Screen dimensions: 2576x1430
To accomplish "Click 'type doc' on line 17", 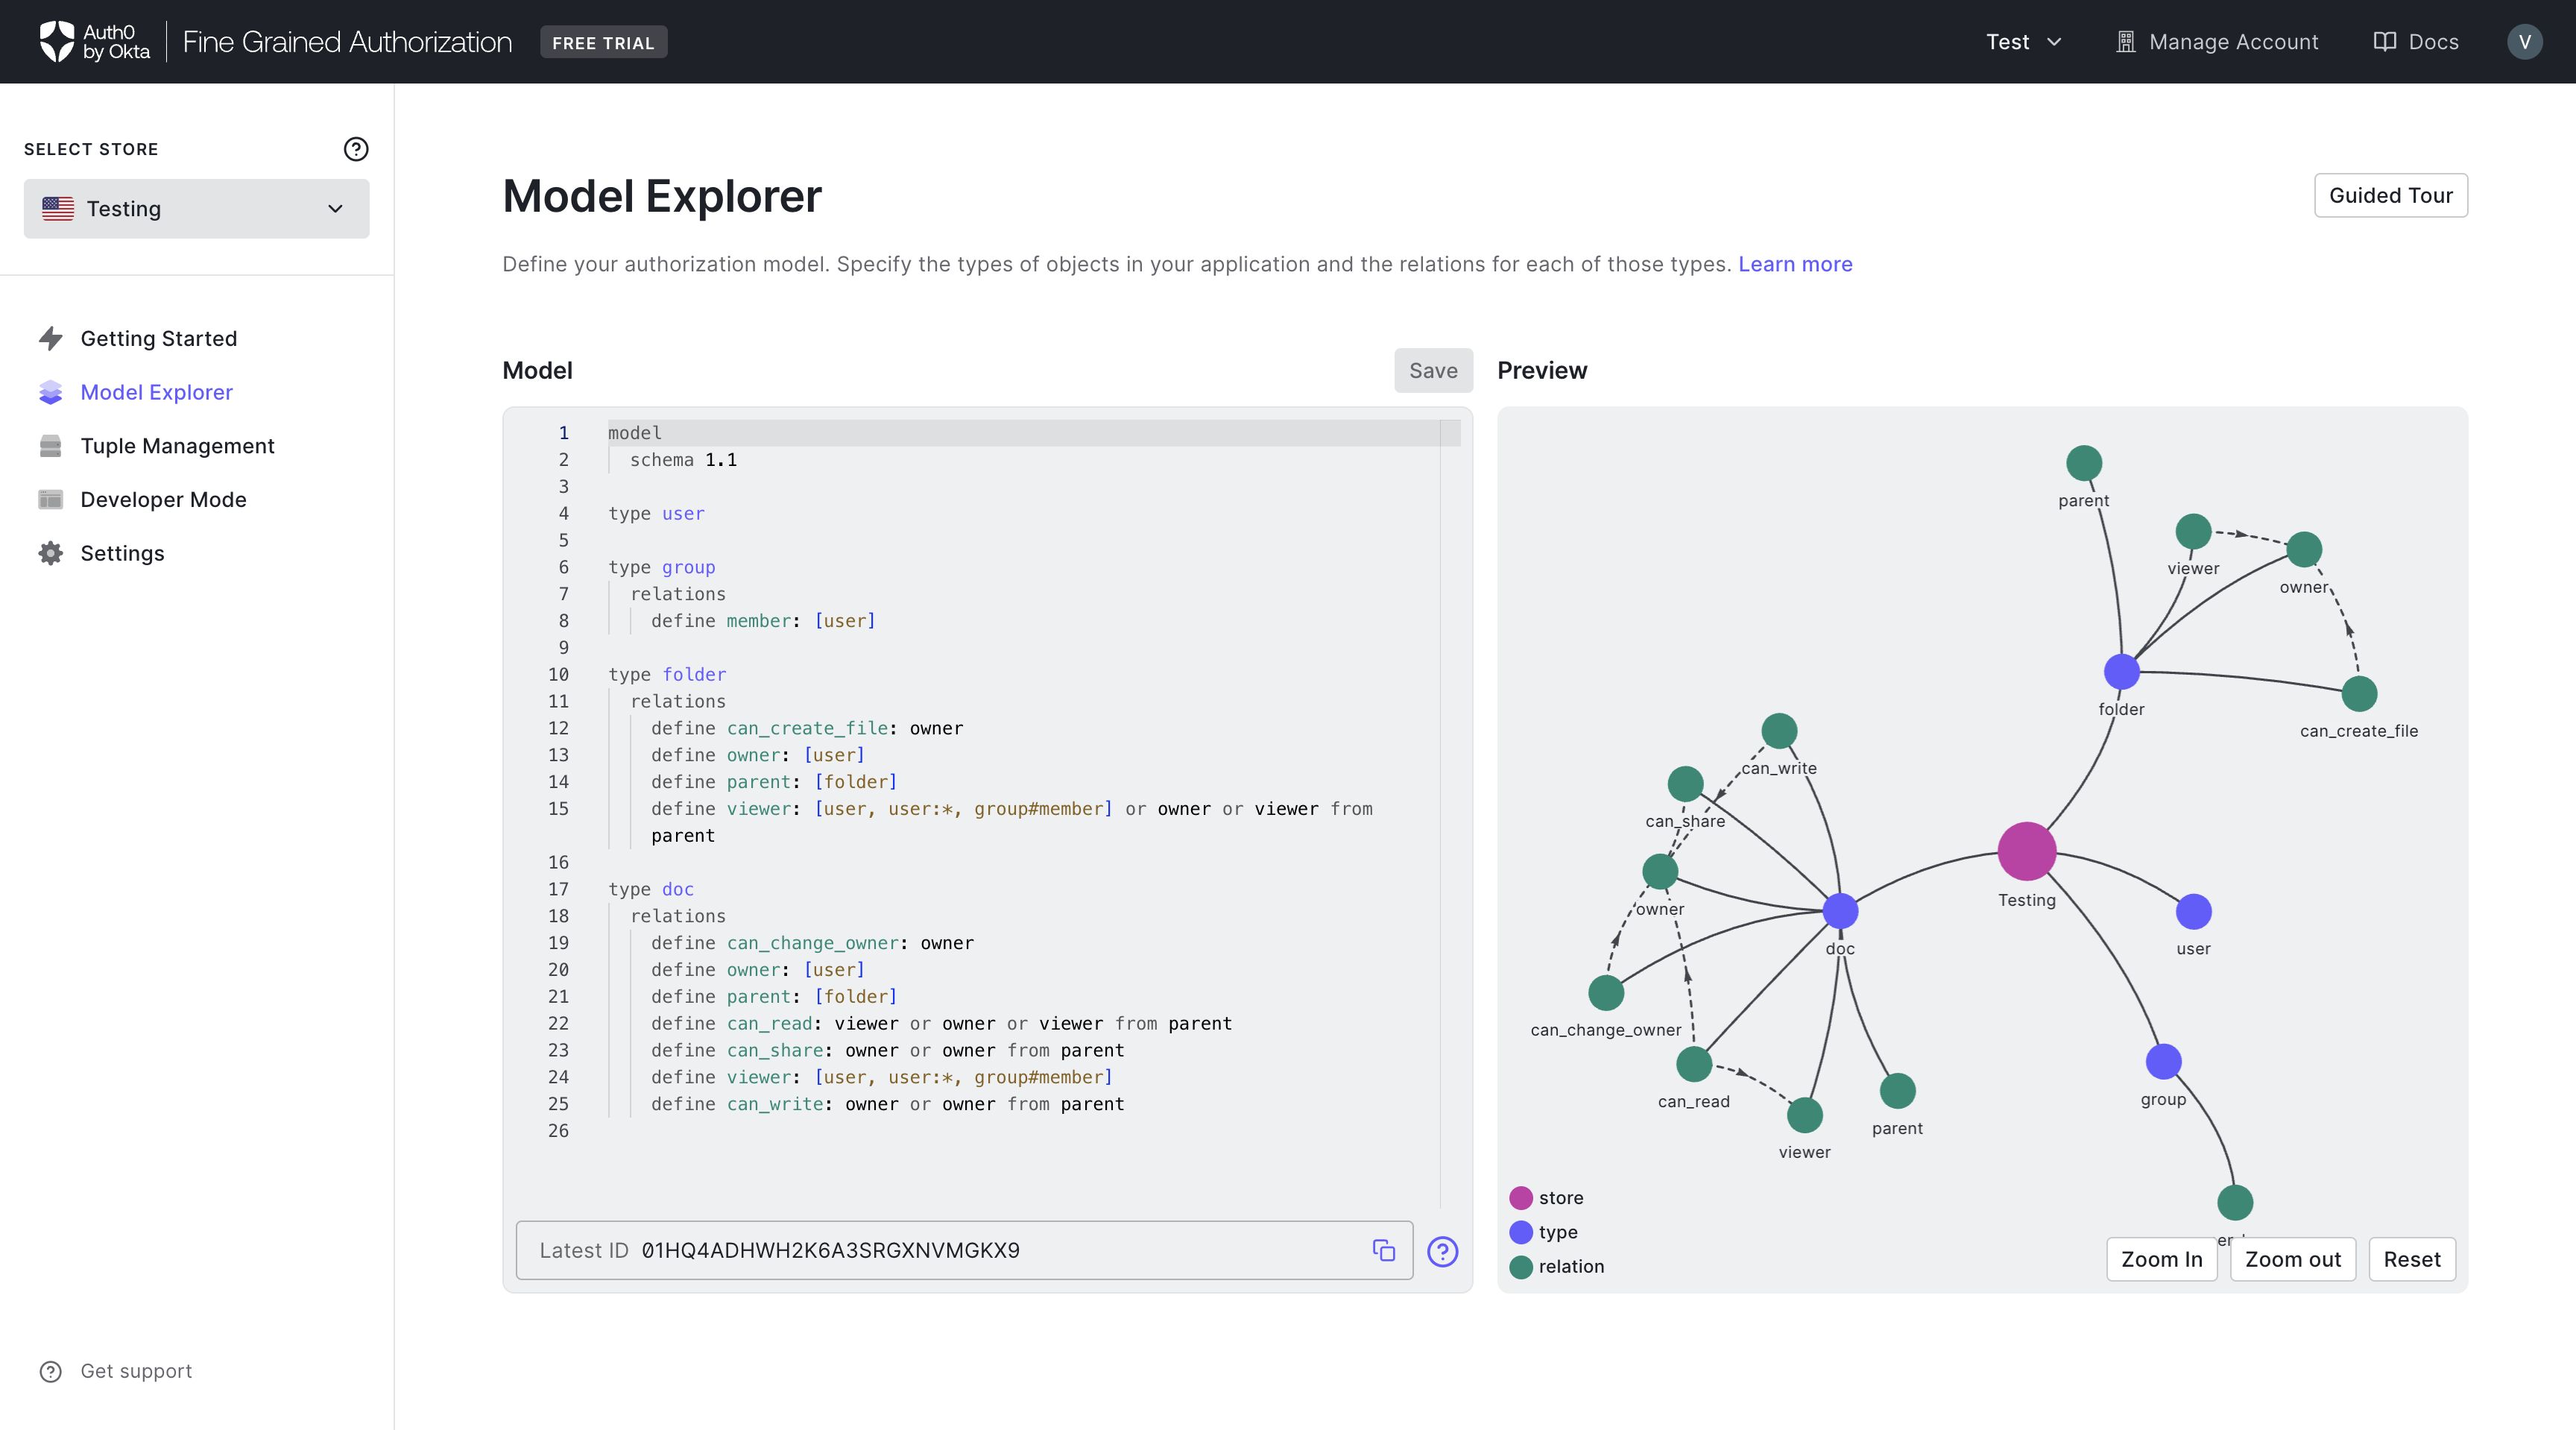I will (651, 889).
